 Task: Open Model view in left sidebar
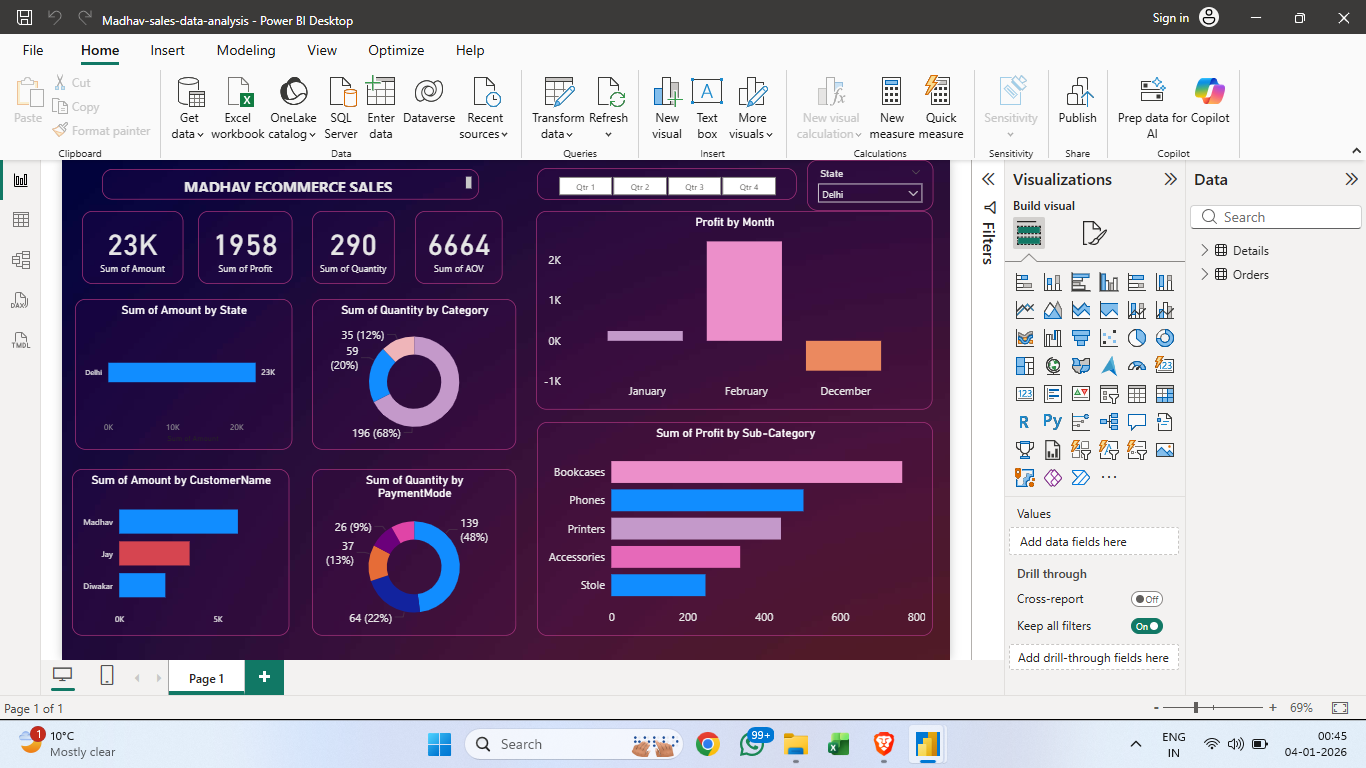pyautogui.click(x=20, y=260)
